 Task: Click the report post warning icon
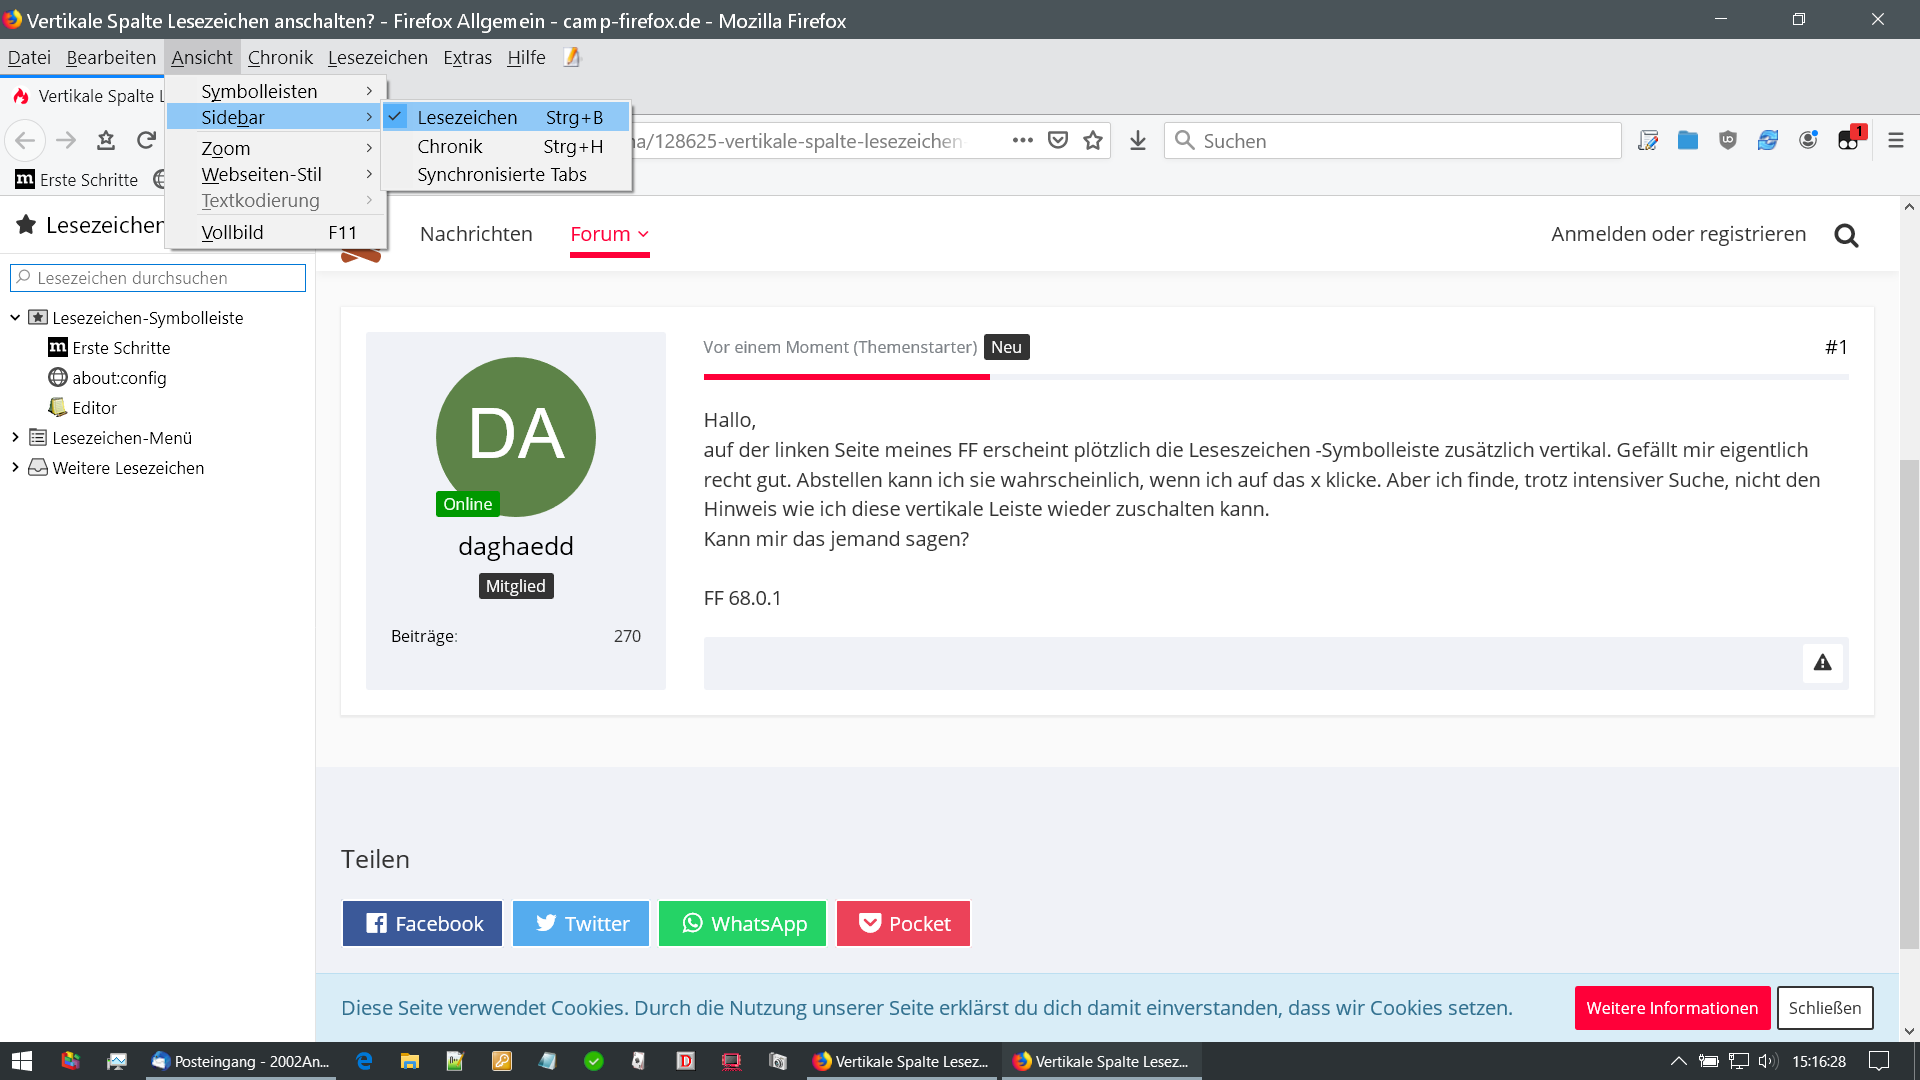tap(1822, 663)
